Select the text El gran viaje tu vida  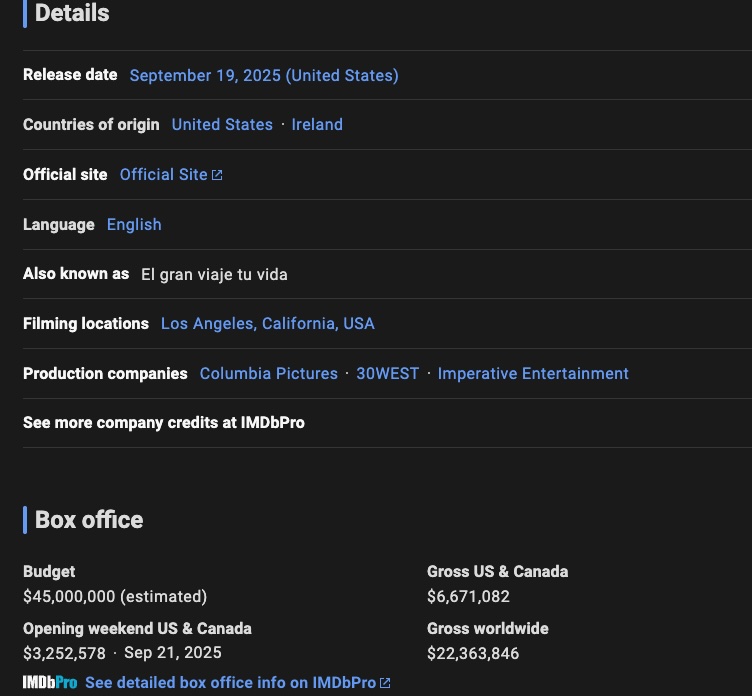coord(214,274)
